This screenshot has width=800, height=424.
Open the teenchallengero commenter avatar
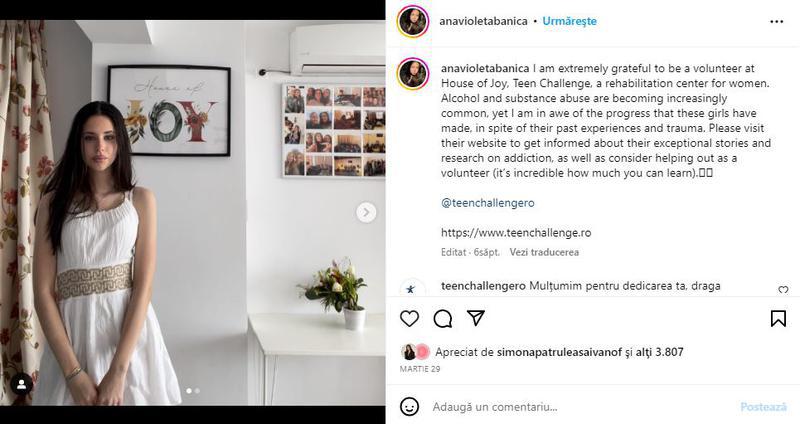(x=411, y=288)
